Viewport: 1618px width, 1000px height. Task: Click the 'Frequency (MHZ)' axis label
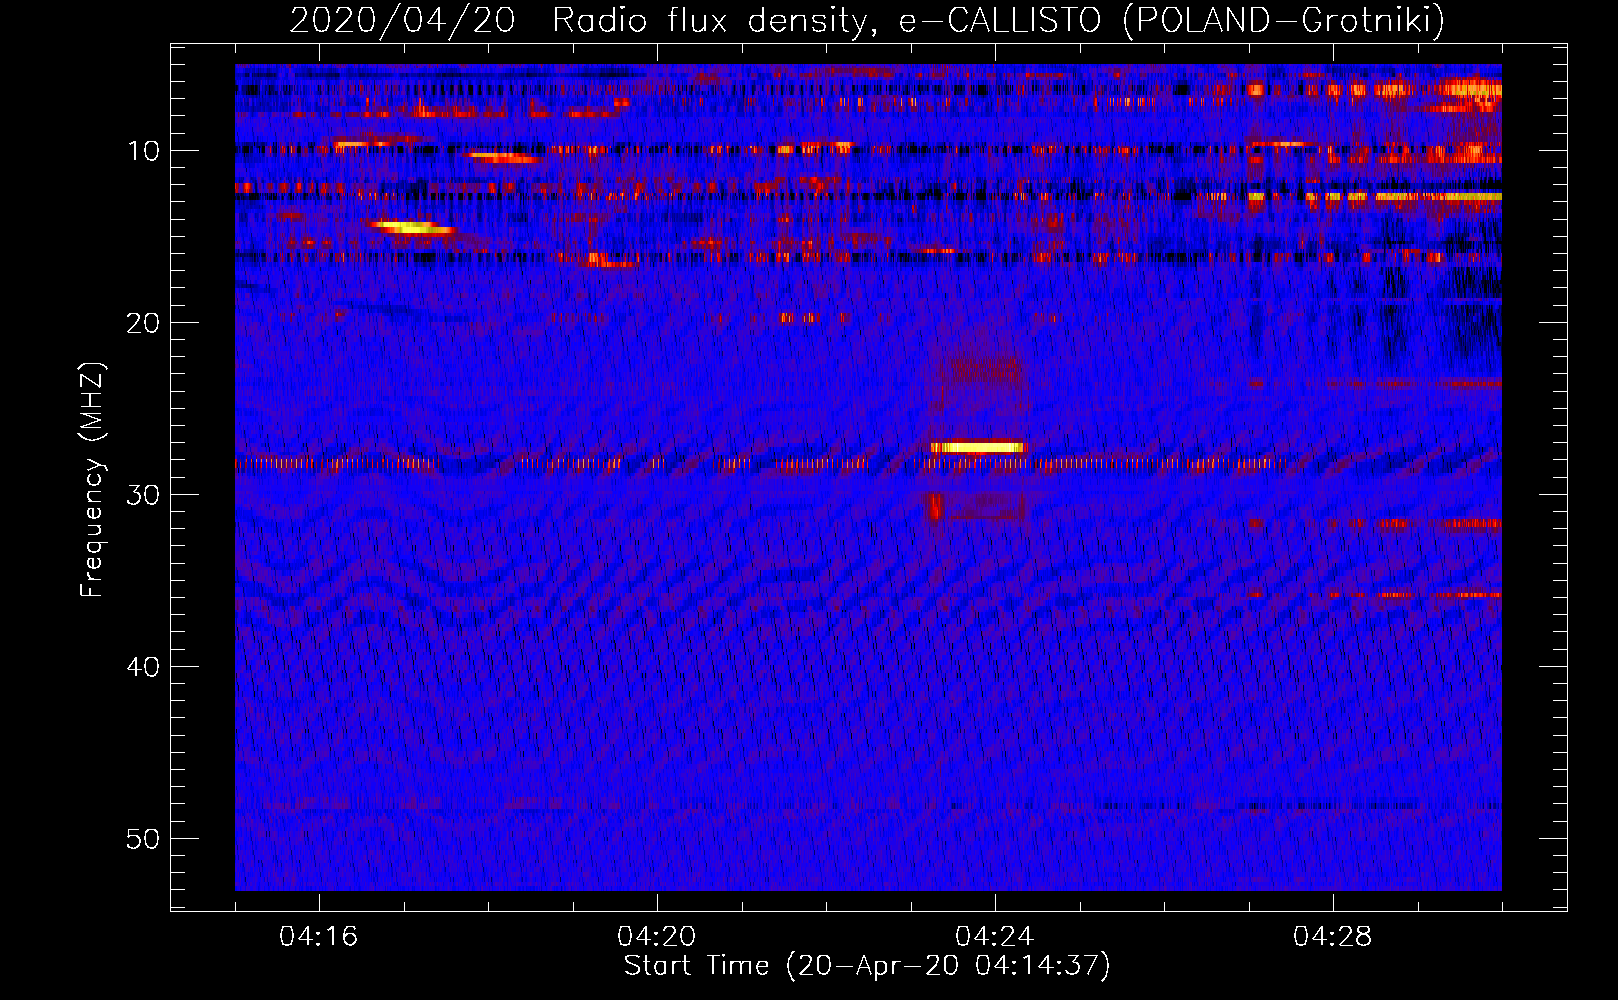click(x=92, y=480)
